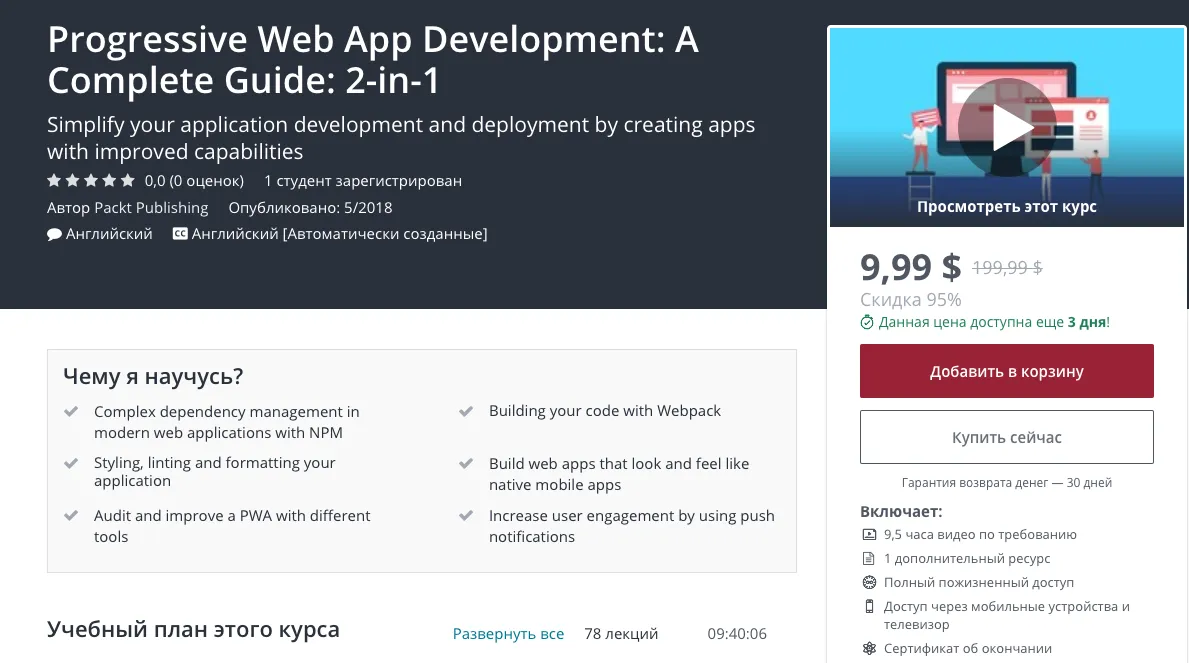Click the lifetime access icon
The width and height of the screenshot is (1189, 663).
(x=868, y=582)
